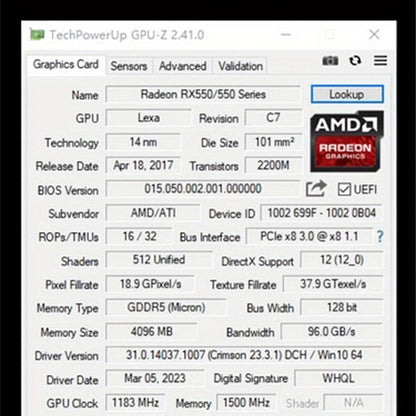416x416 pixels.
Task: Click the Lookup button
Action: 347,94
